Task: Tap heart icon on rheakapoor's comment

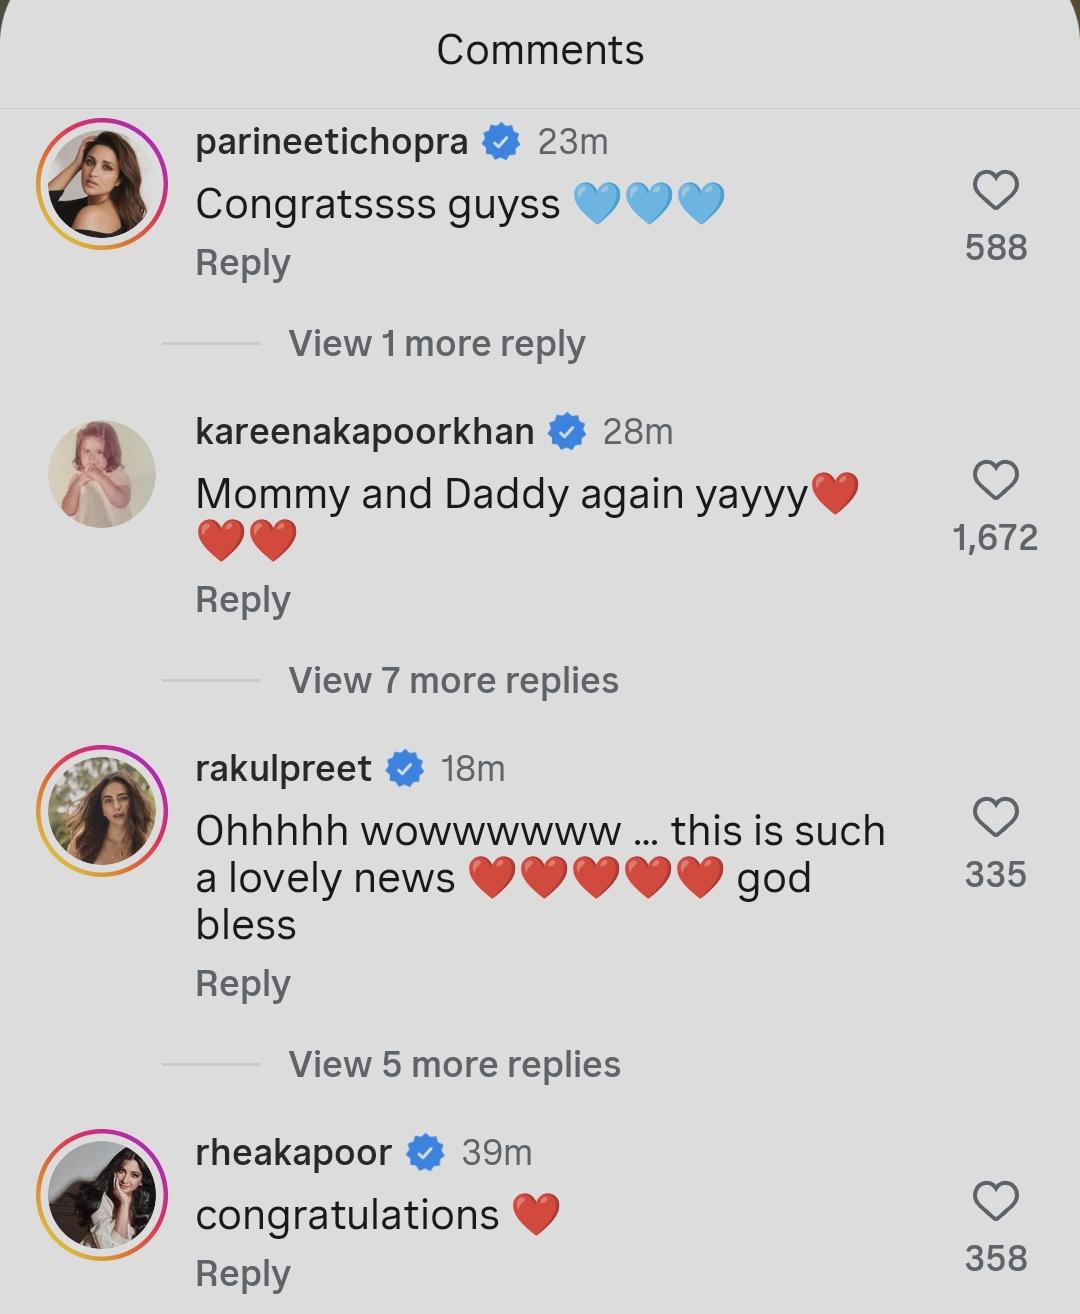Action: click(996, 1201)
